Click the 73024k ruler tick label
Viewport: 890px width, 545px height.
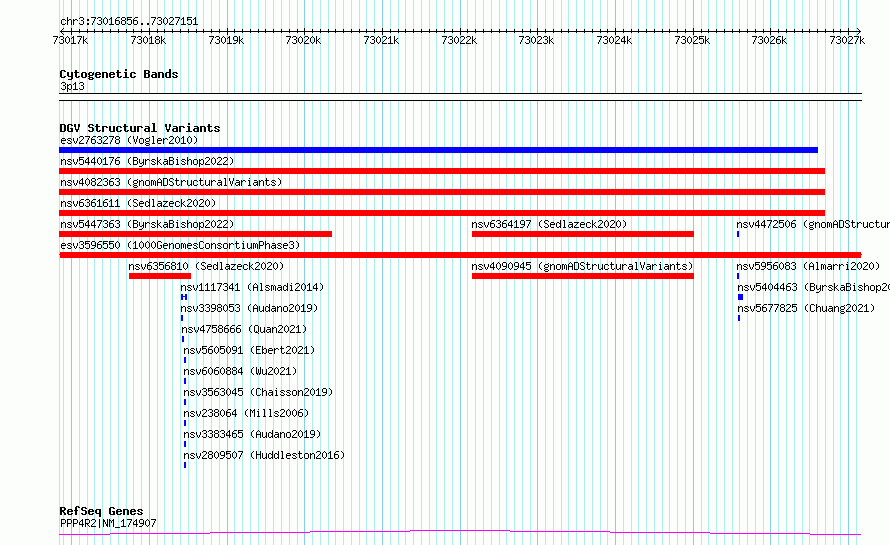pyautogui.click(x=614, y=40)
